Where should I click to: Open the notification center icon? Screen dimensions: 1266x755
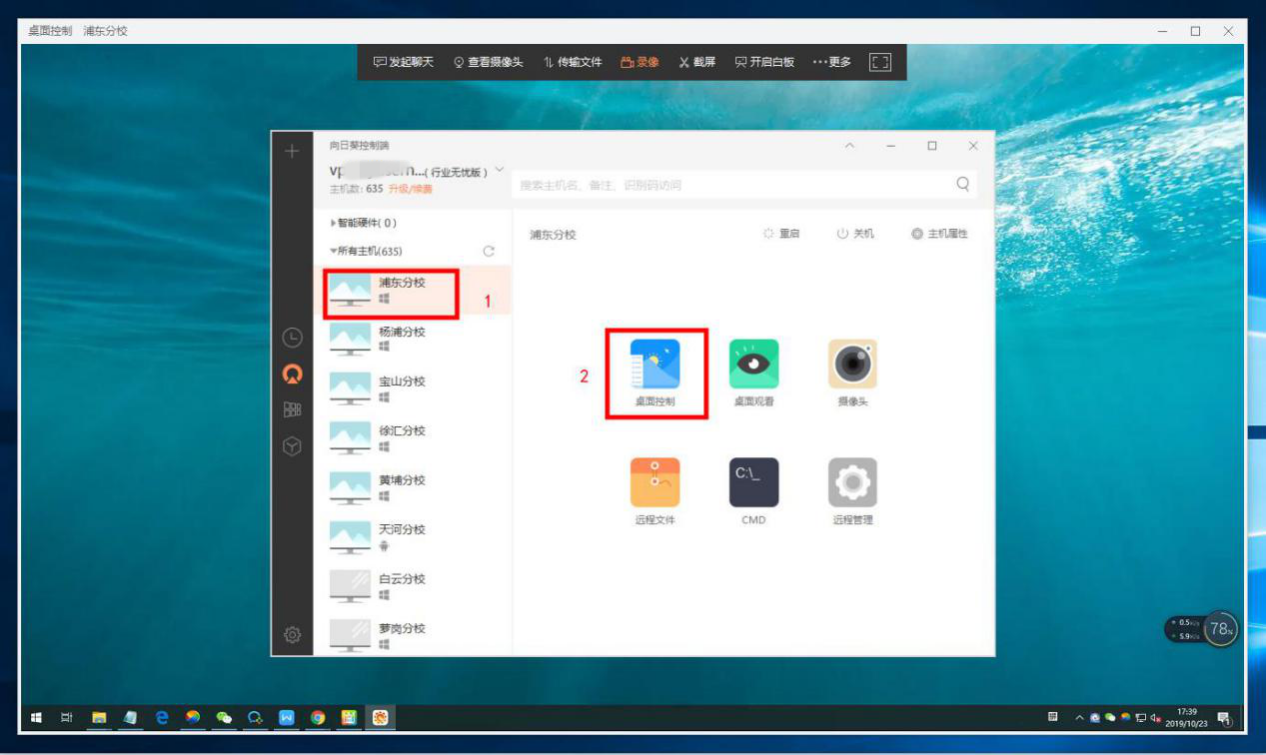click(x=1224, y=717)
